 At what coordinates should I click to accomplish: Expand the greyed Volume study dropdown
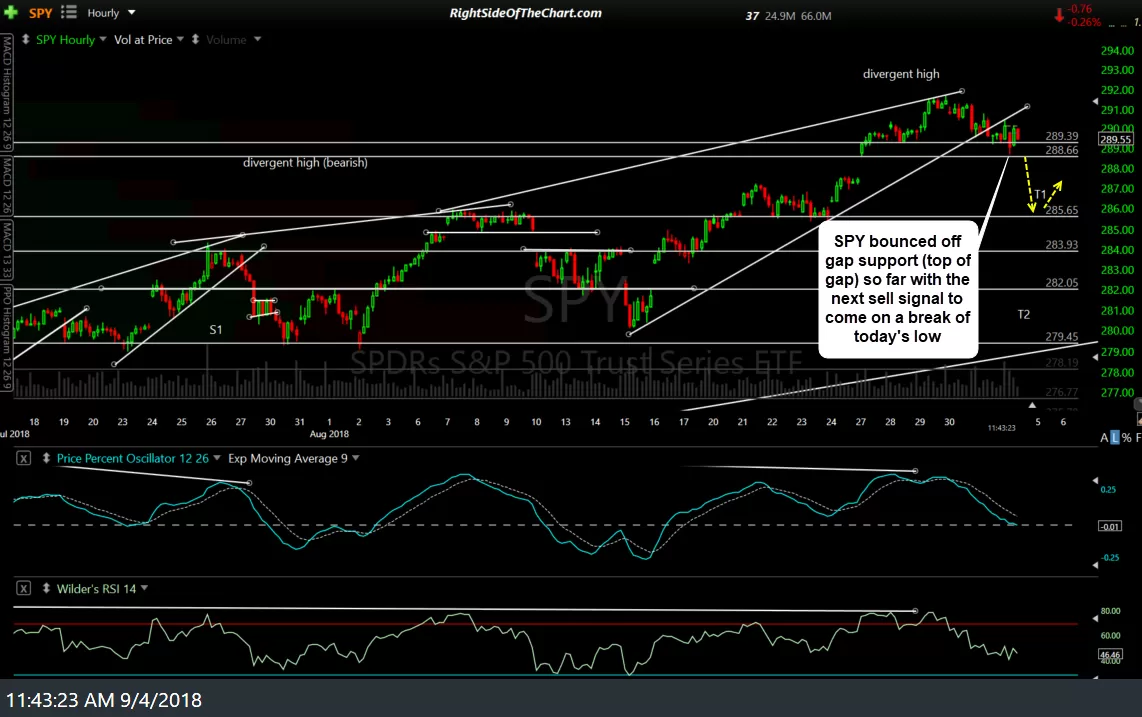click(257, 39)
